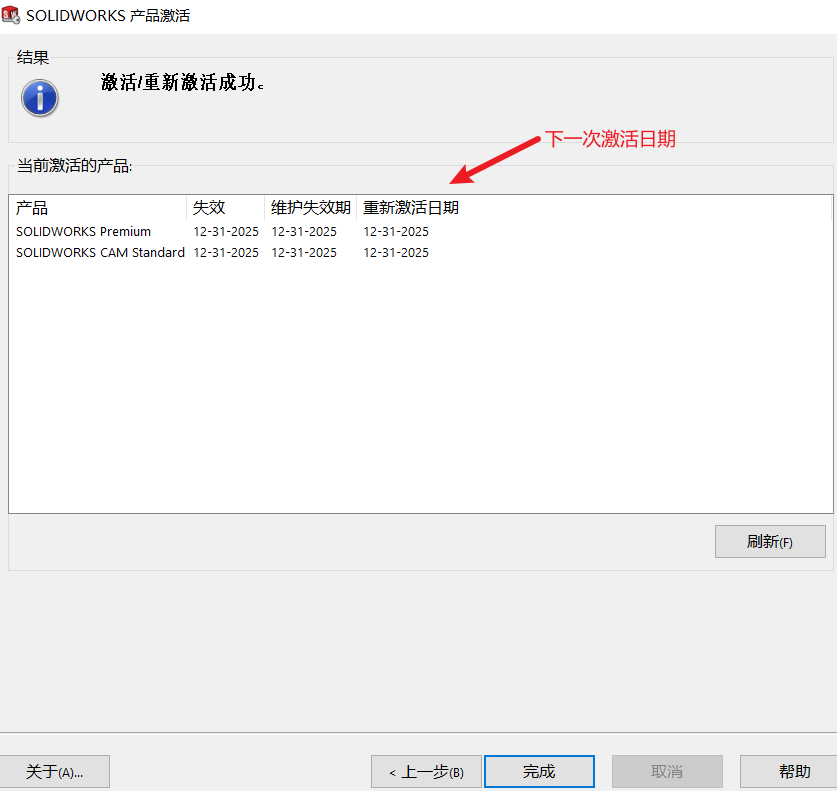Open the 关于(A) about dialog
Viewport: 837px width, 791px height.
(55, 771)
